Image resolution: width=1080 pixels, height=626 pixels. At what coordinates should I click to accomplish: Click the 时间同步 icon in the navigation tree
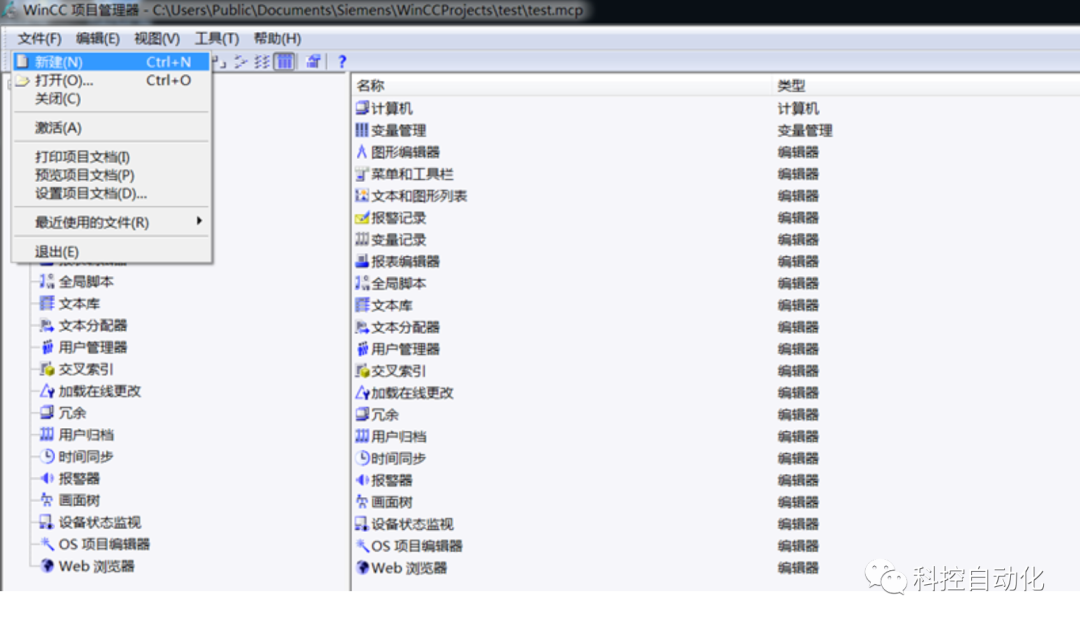coord(47,457)
